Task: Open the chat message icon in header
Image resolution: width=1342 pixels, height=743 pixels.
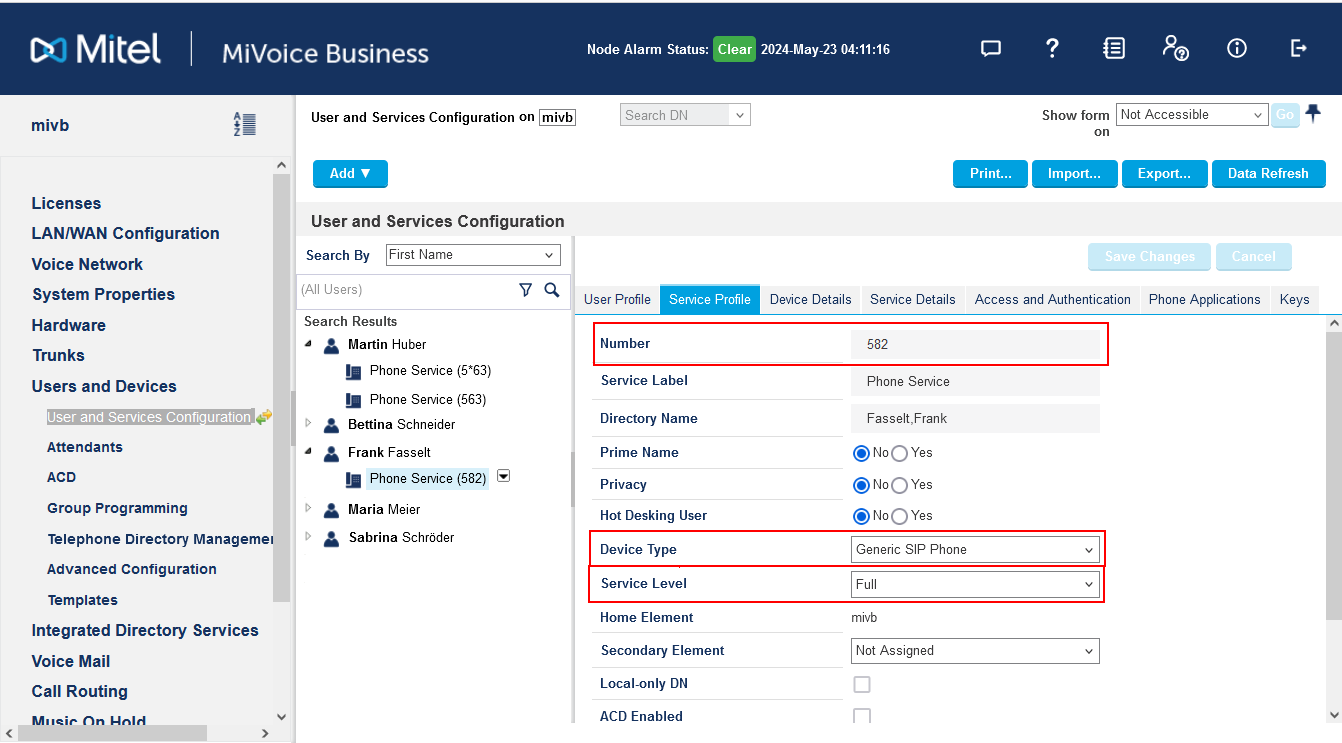Action: pyautogui.click(x=990, y=49)
